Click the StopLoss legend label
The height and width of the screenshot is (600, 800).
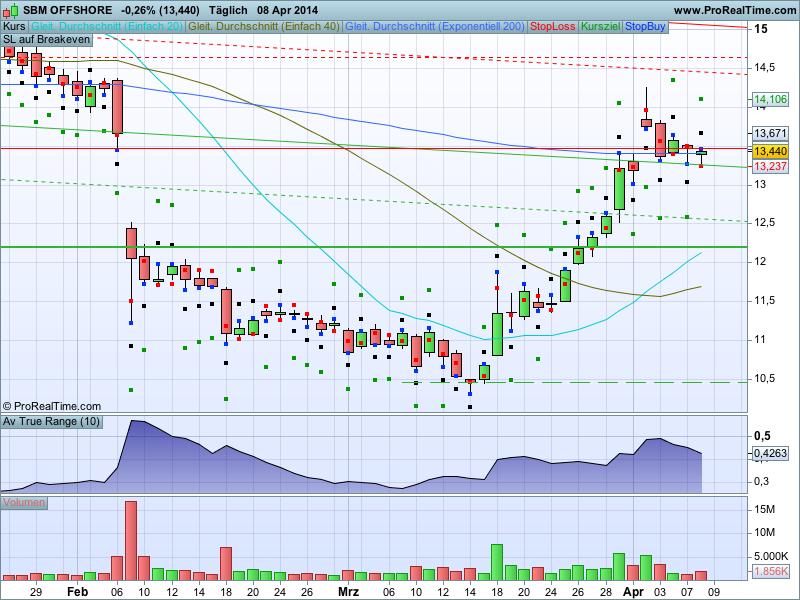tap(553, 27)
